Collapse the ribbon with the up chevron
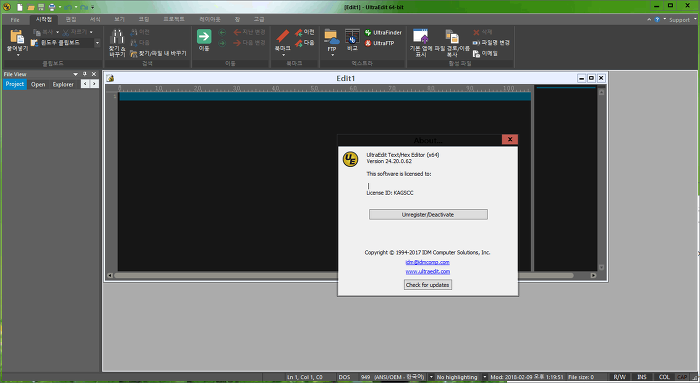700x383 pixels. 649,20
